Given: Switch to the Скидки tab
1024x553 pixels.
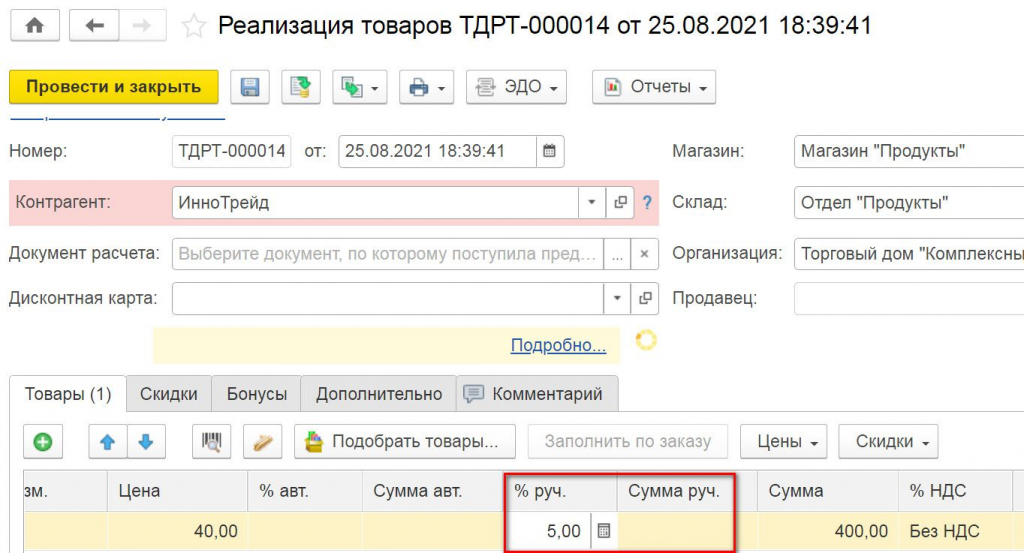Looking at the screenshot, I should [x=168, y=394].
